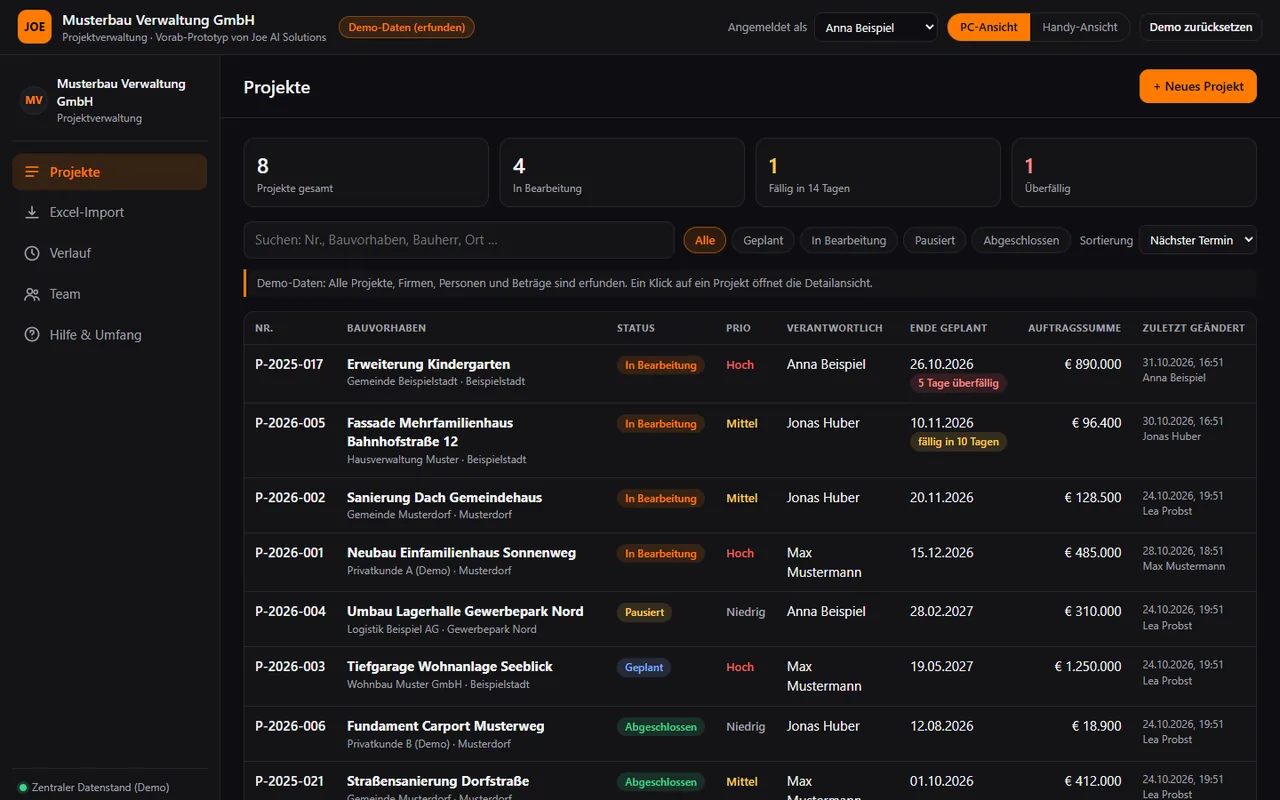The image size is (1280, 800).
Task: Filter projects by Geplant
Action: (764, 240)
